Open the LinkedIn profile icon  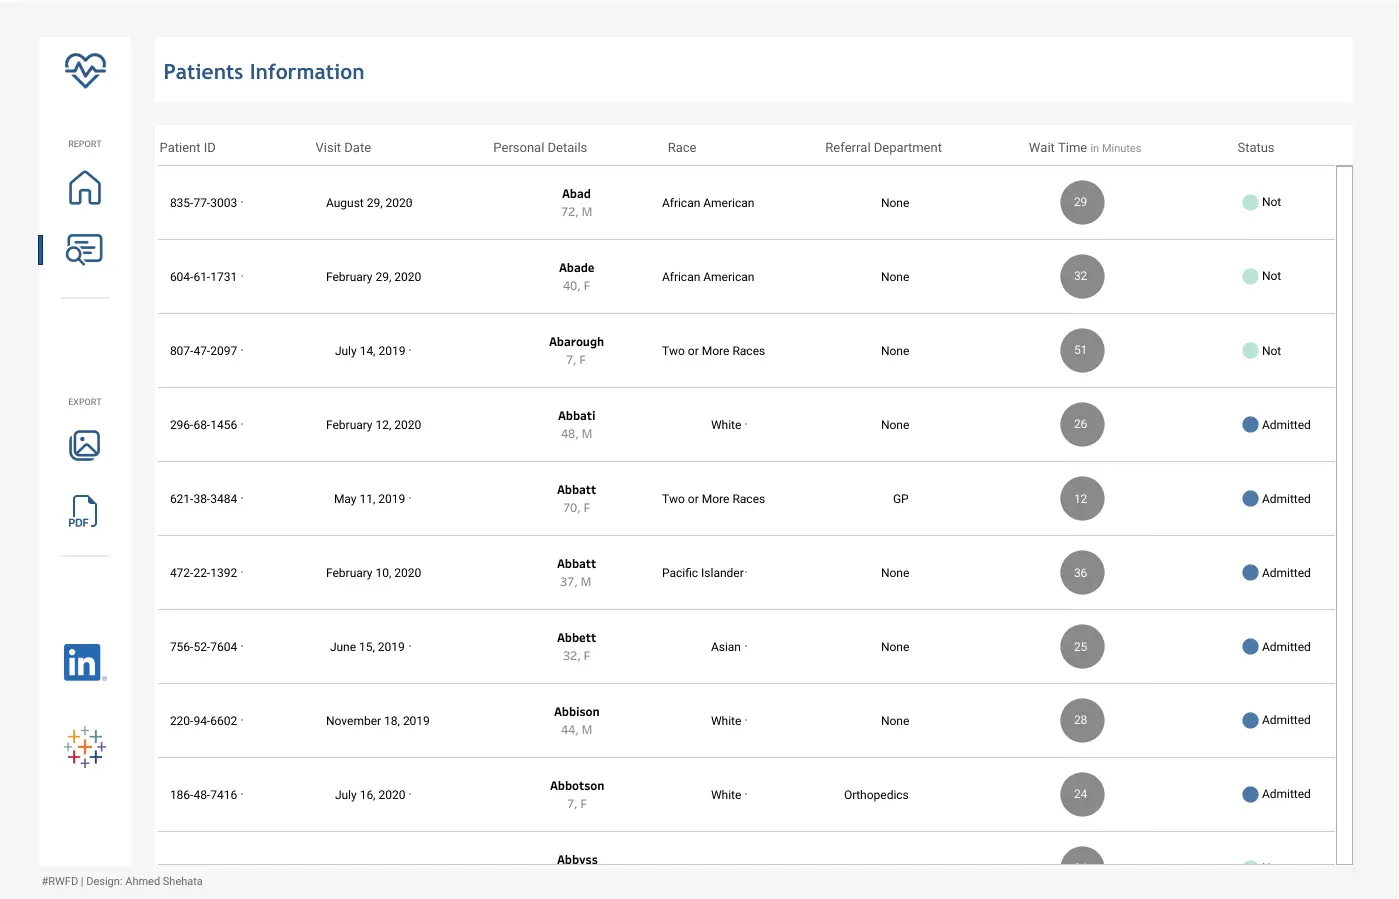[x=83, y=662]
